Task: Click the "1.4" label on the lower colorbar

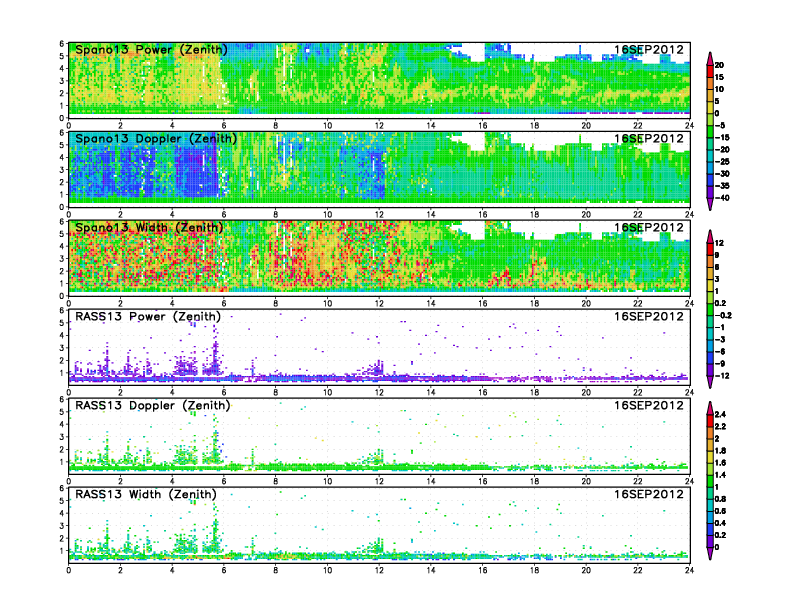Action: [x=720, y=475]
